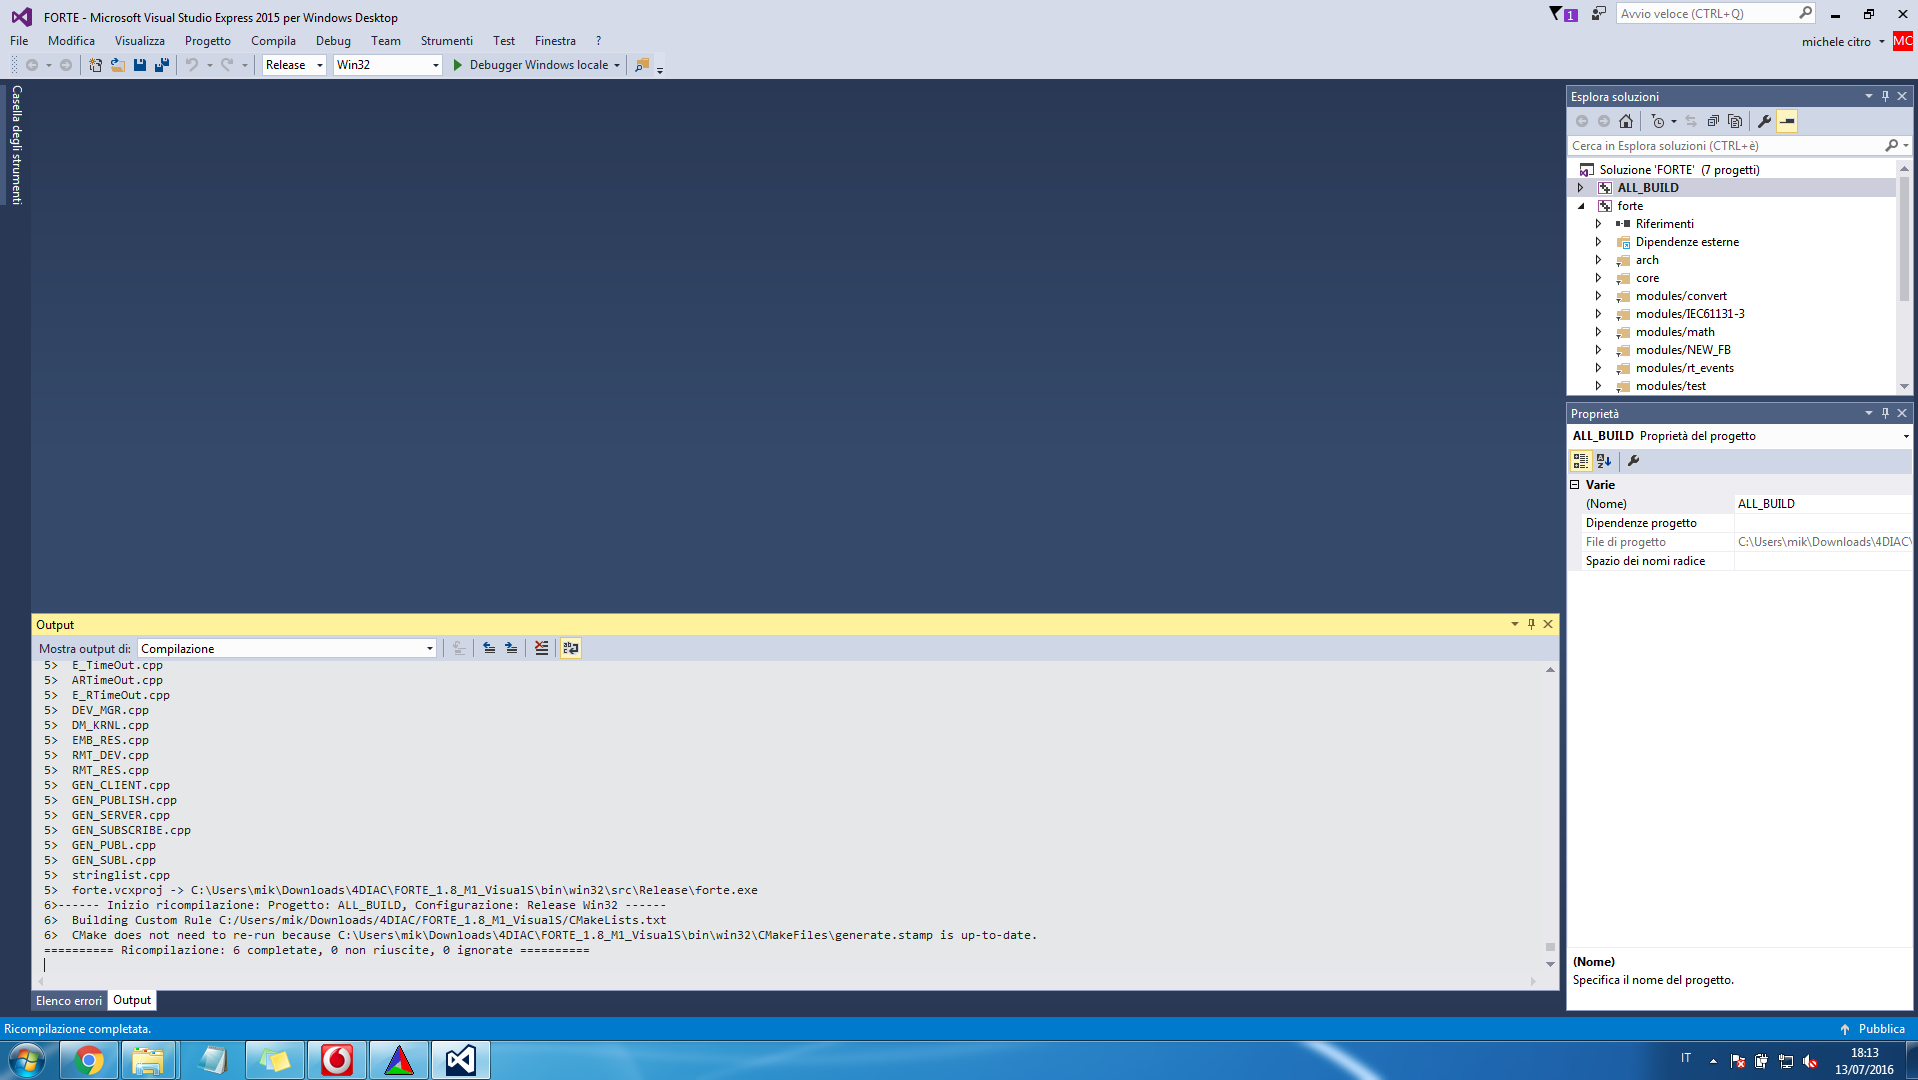Sort Proprietà alphabetically
Viewport: 1918px width, 1080px height.
pyautogui.click(x=1604, y=461)
